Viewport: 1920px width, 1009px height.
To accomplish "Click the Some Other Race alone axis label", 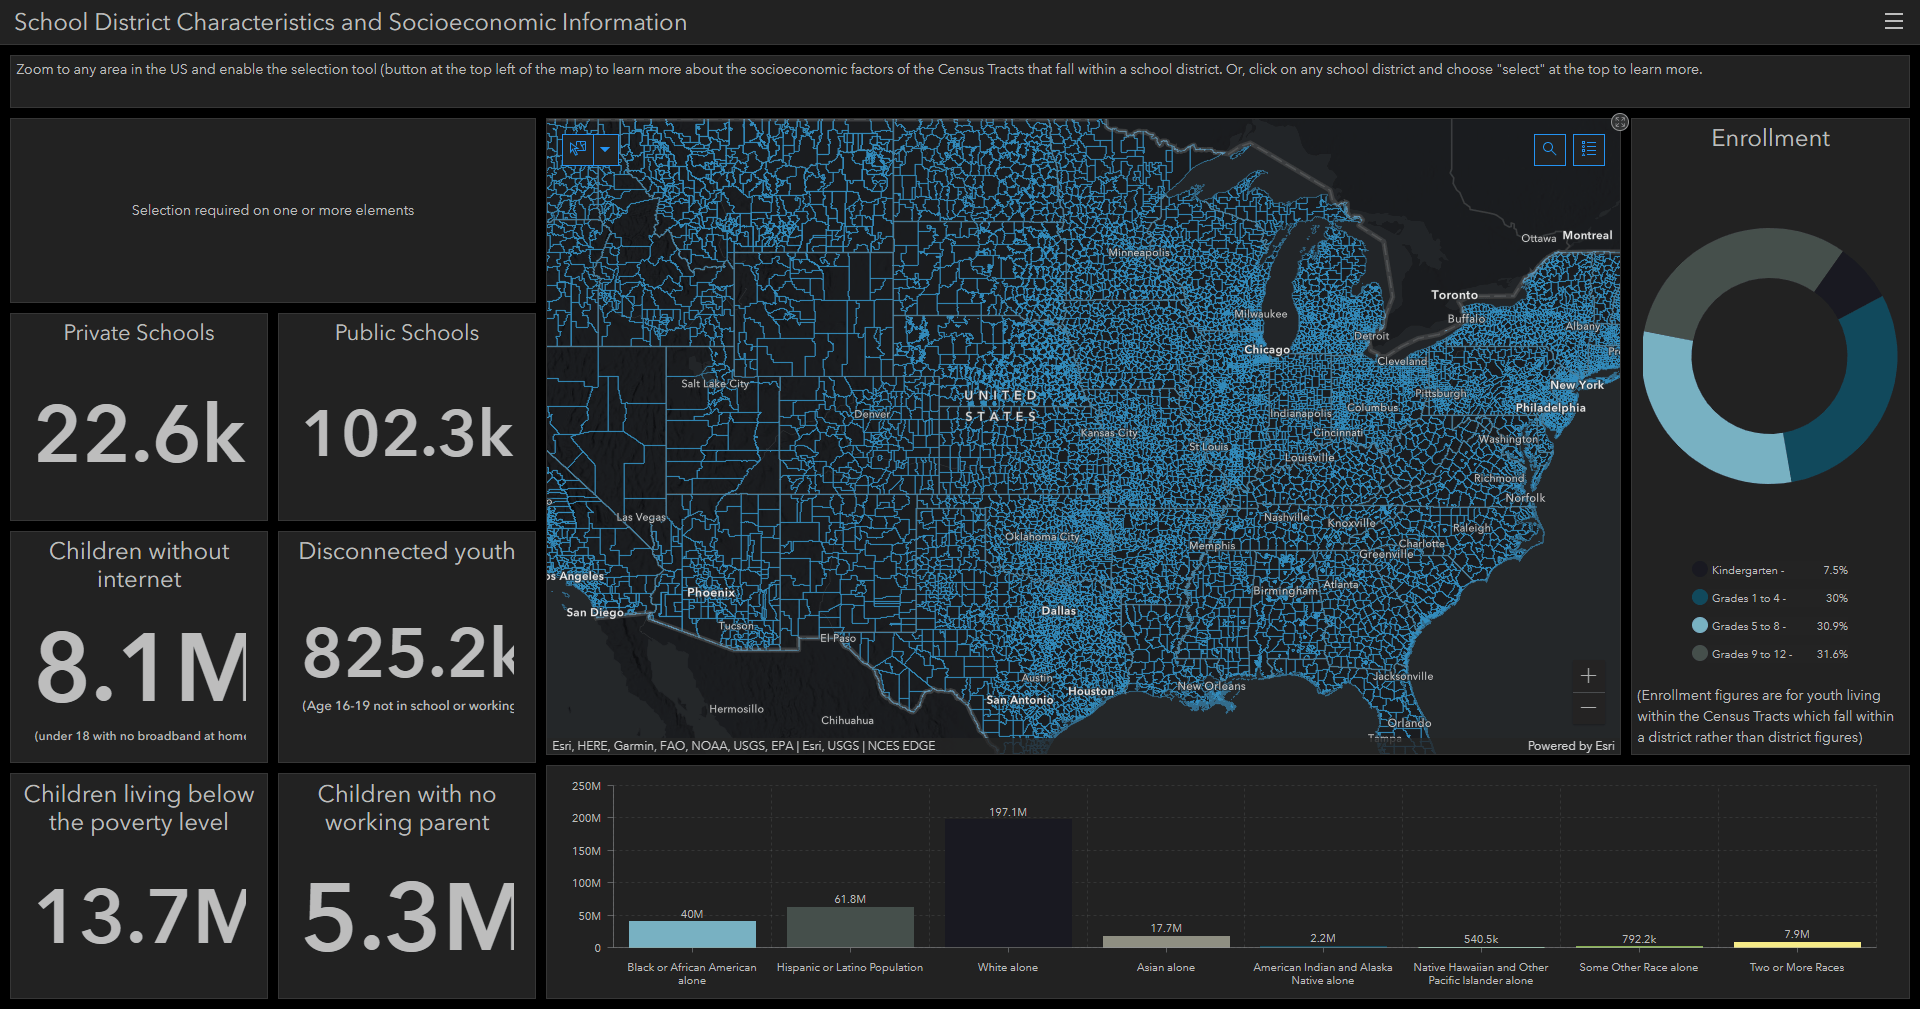I will 1639,967.
